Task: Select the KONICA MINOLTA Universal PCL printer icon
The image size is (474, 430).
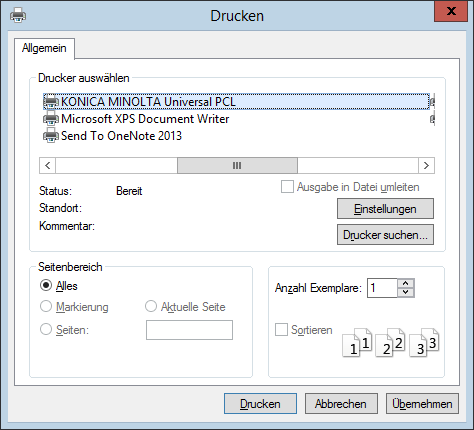Action: 51,102
